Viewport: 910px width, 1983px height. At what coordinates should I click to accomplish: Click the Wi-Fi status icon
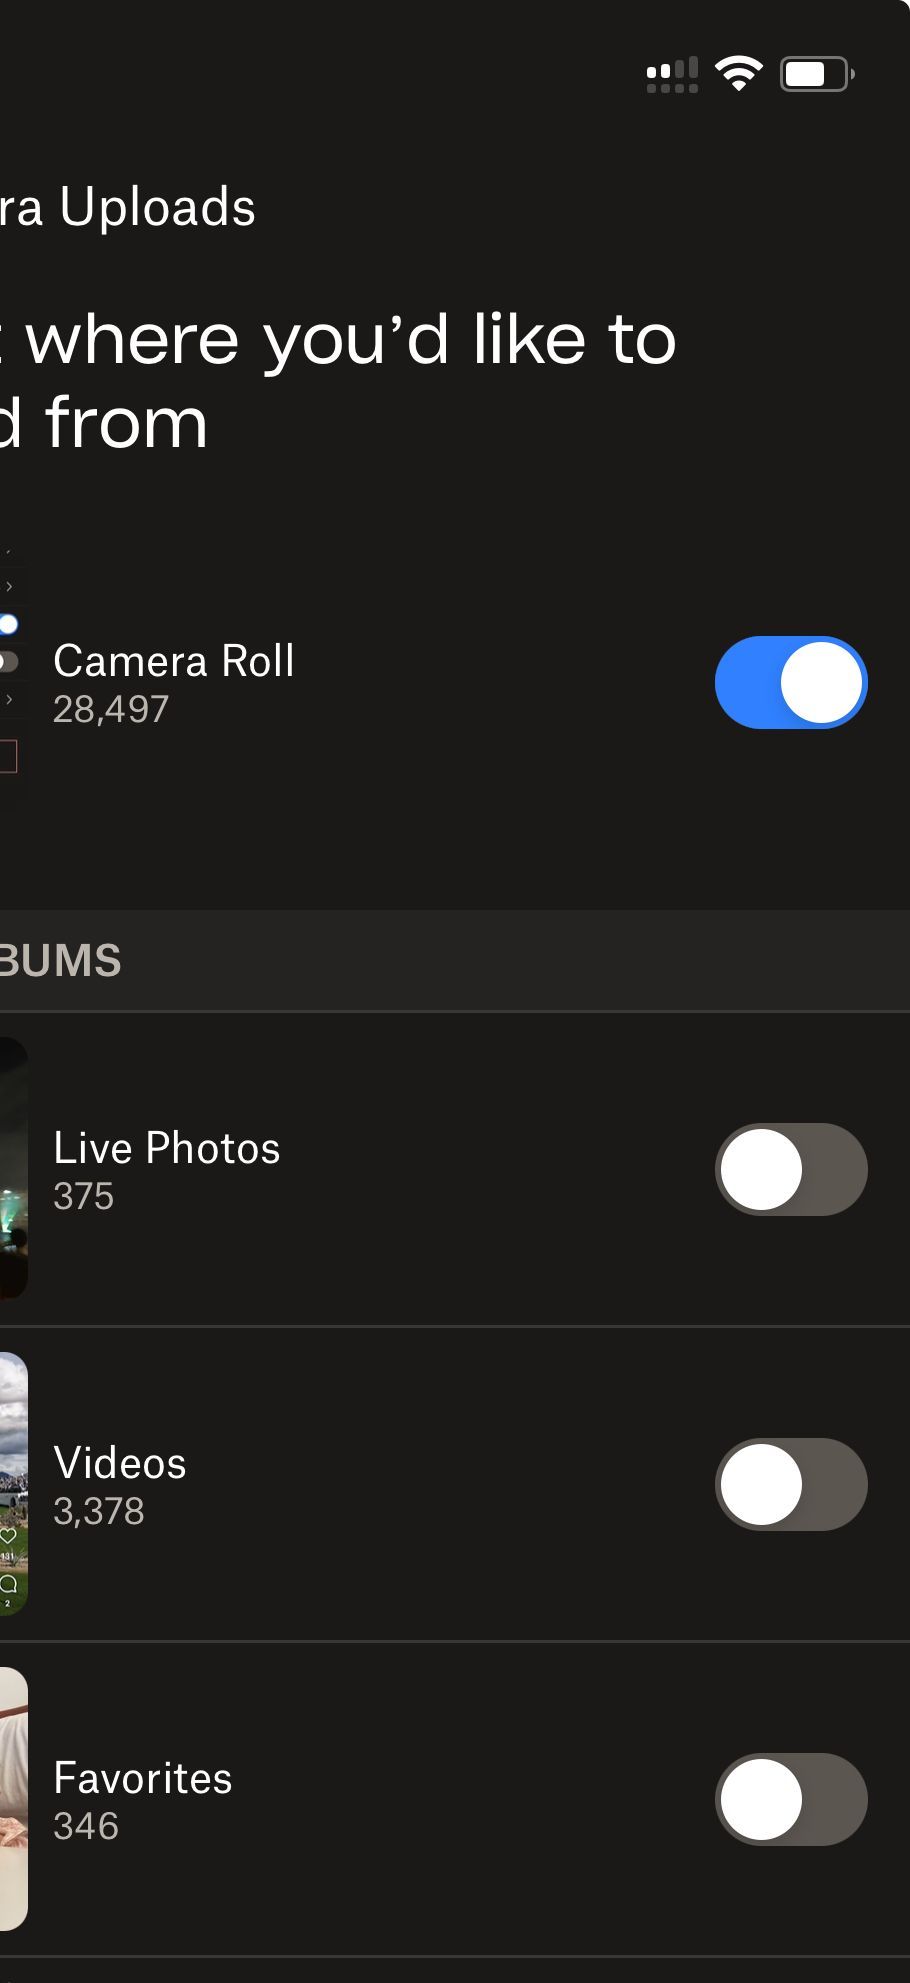[738, 74]
